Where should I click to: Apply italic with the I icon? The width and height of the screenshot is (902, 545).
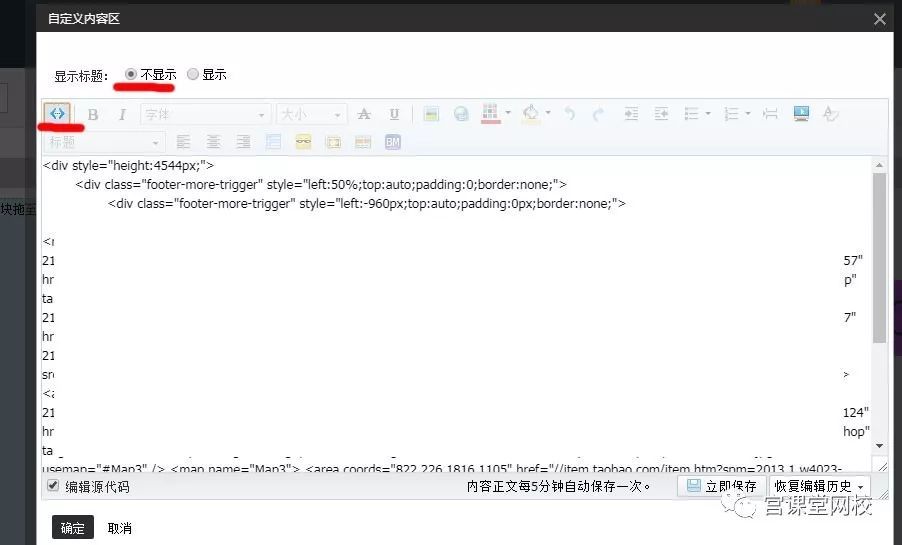(x=122, y=114)
